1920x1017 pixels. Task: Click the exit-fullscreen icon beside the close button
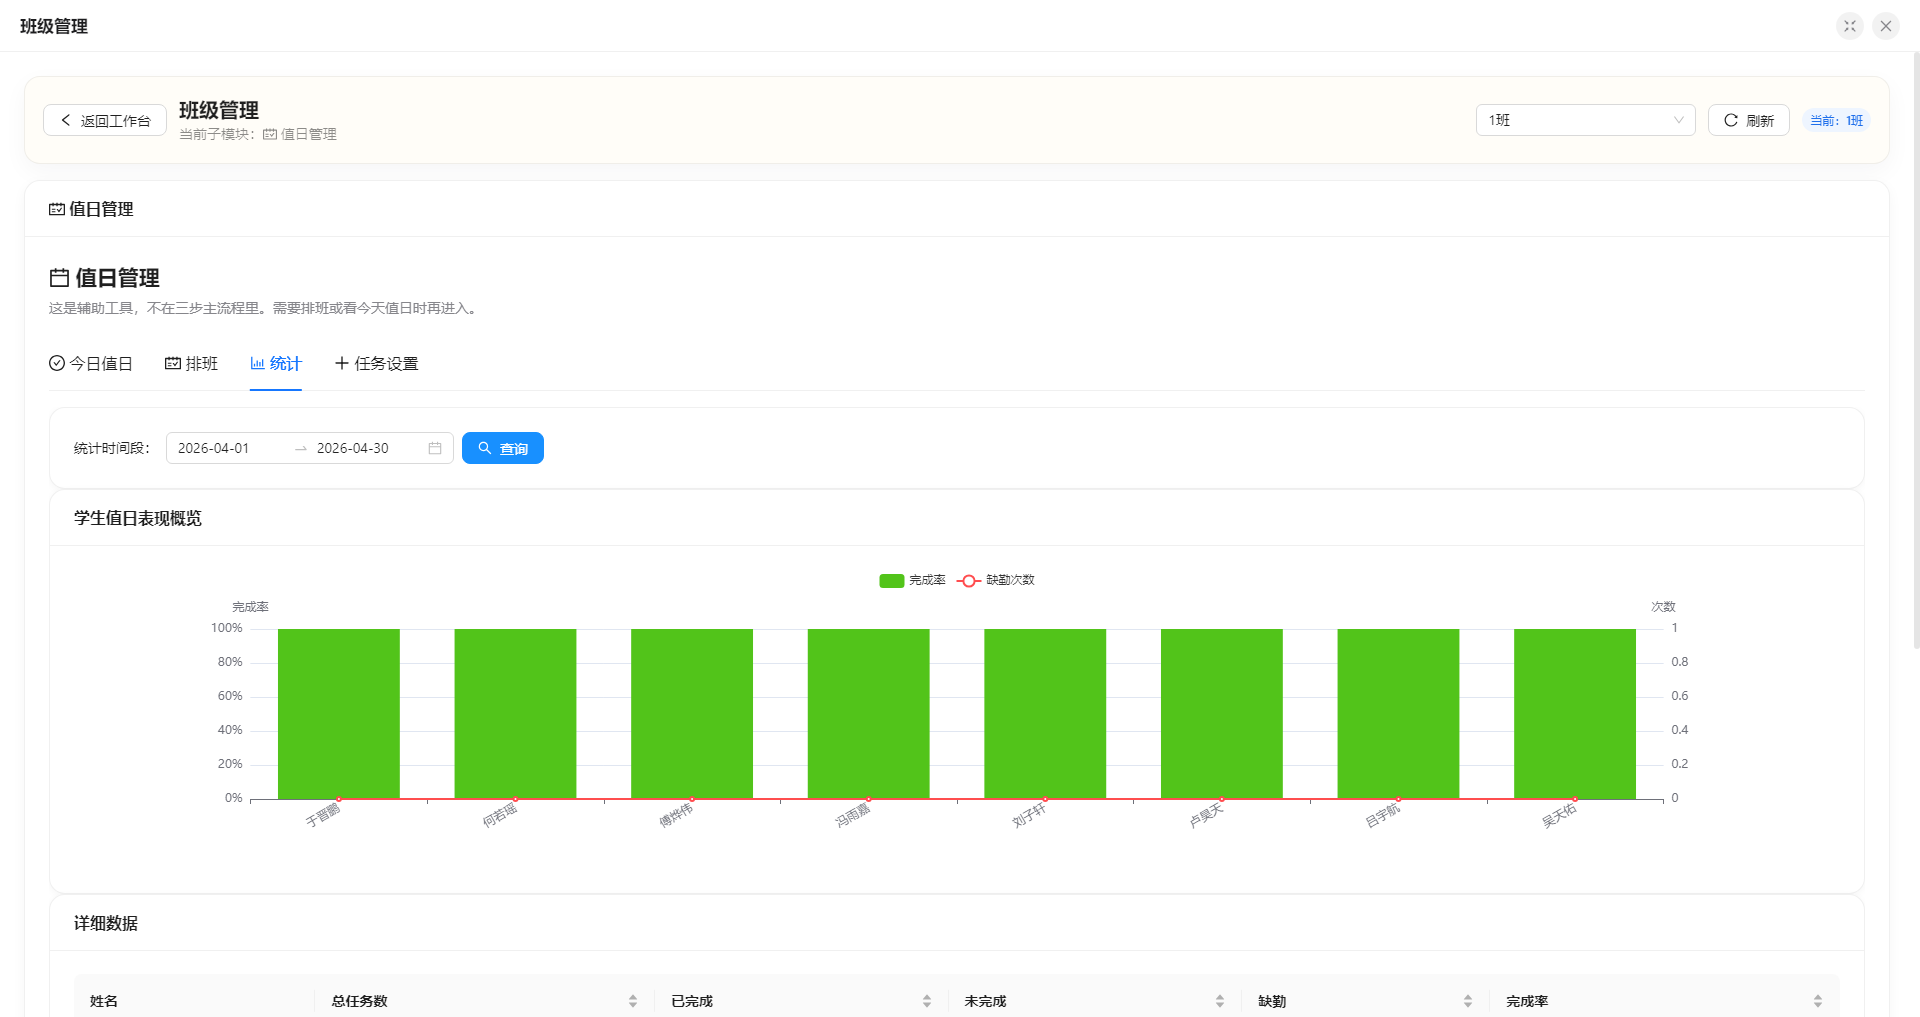[1849, 26]
